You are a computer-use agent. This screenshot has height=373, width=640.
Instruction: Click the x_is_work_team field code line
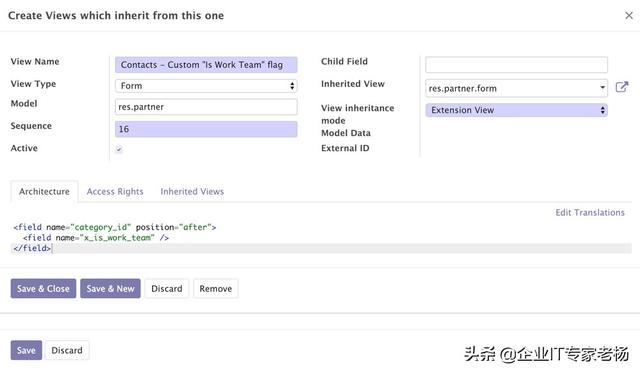pyautogui.click(x=96, y=238)
